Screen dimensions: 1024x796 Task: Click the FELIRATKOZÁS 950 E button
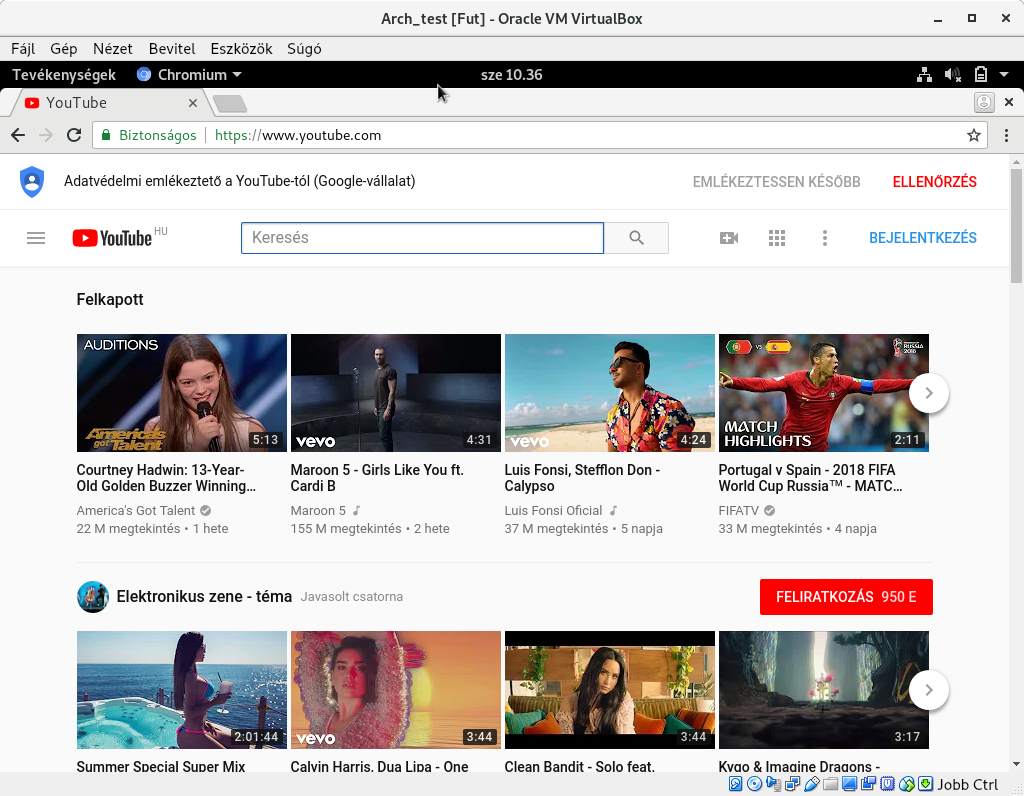click(846, 597)
